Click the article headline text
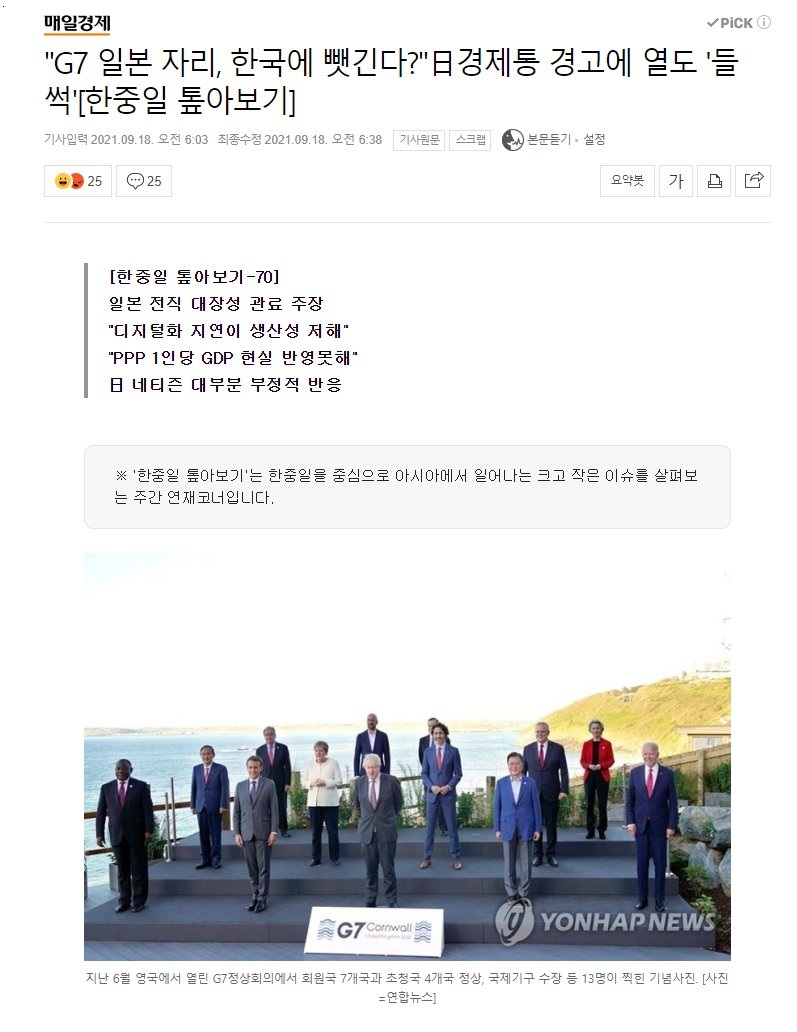This screenshot has height=1032, width=797. coord(391,81)
